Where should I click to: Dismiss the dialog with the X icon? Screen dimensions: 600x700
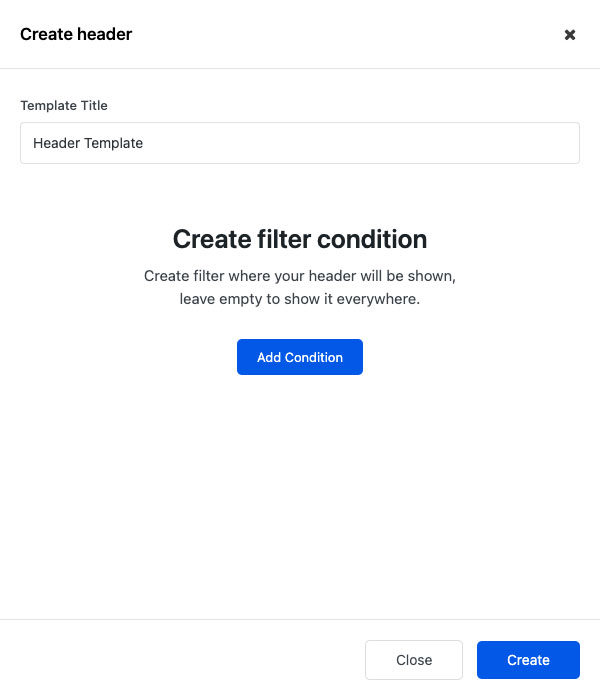(570, 35)
